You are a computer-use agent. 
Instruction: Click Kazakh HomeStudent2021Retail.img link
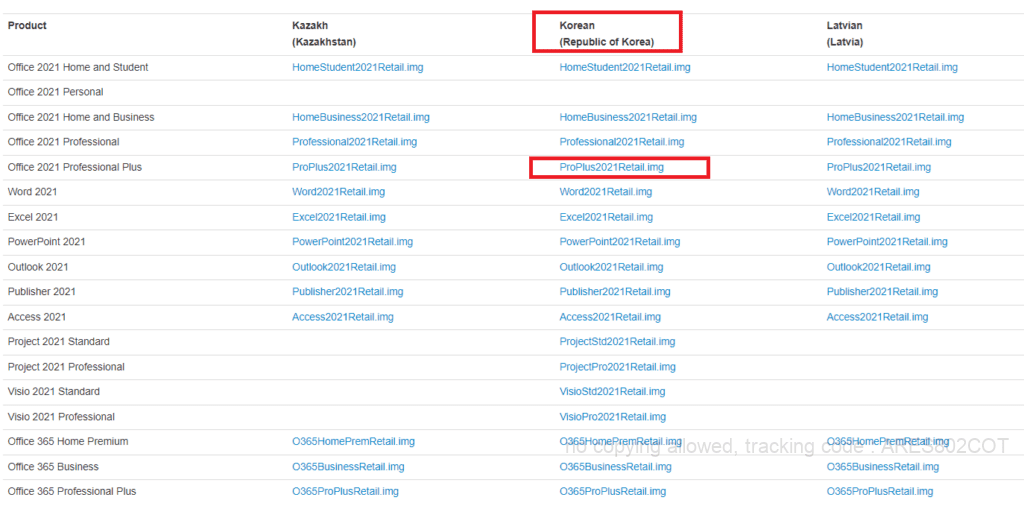[x=358, y=67]
